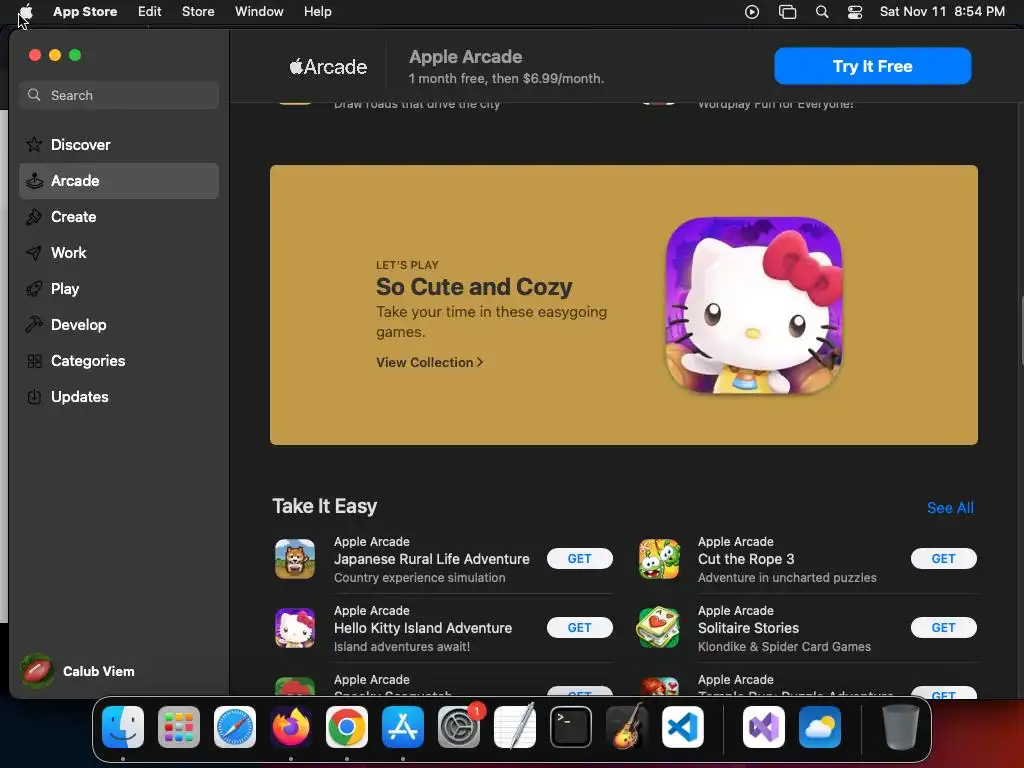1024x768 pixels.
Task: Open TextEdit from the dock
Action: pyautogui.click(x=515, y=727)
